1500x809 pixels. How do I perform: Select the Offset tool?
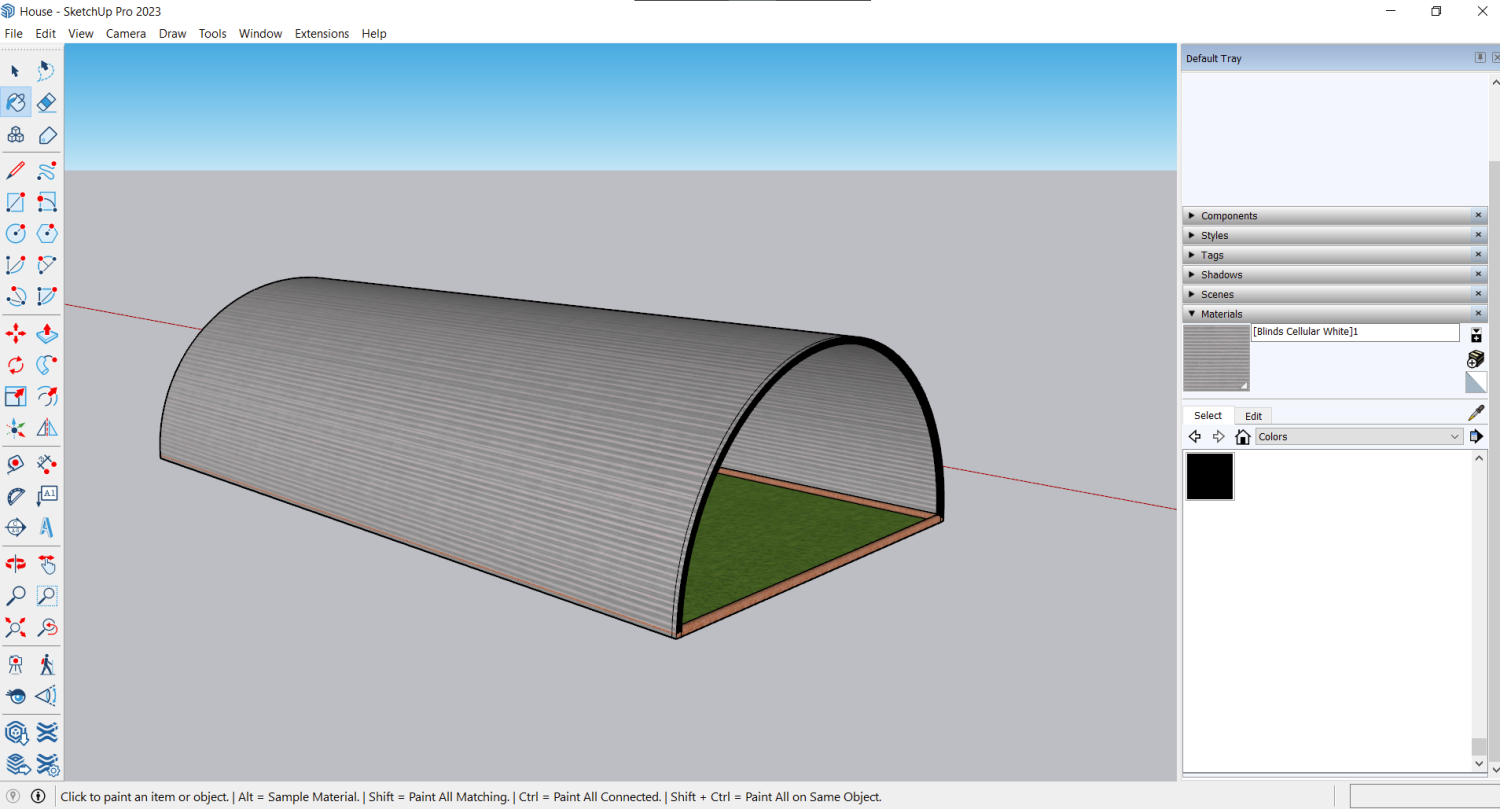[x=46, y=396]
